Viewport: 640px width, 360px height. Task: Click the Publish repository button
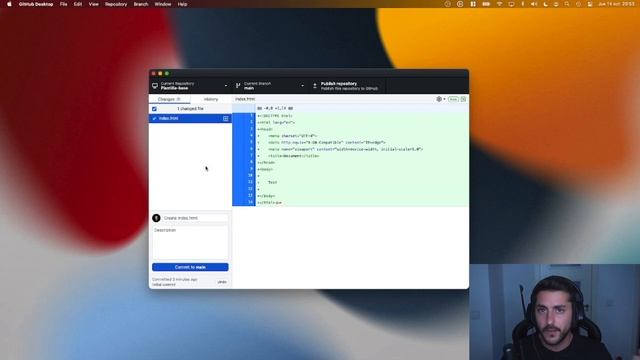[347, 86]
